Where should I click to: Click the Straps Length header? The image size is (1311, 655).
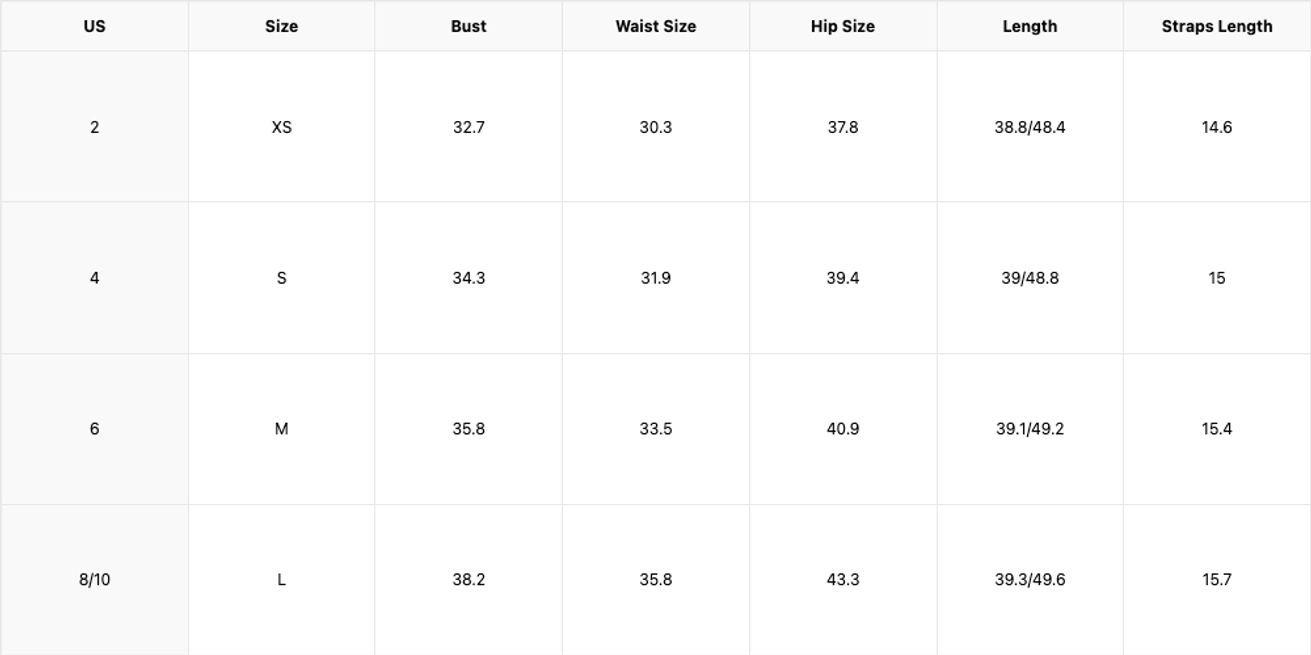pos(1216,27)
